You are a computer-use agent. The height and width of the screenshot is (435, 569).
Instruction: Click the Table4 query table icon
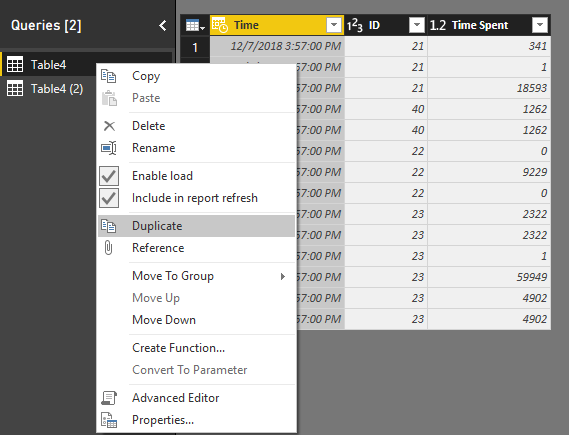pos(15,64)
